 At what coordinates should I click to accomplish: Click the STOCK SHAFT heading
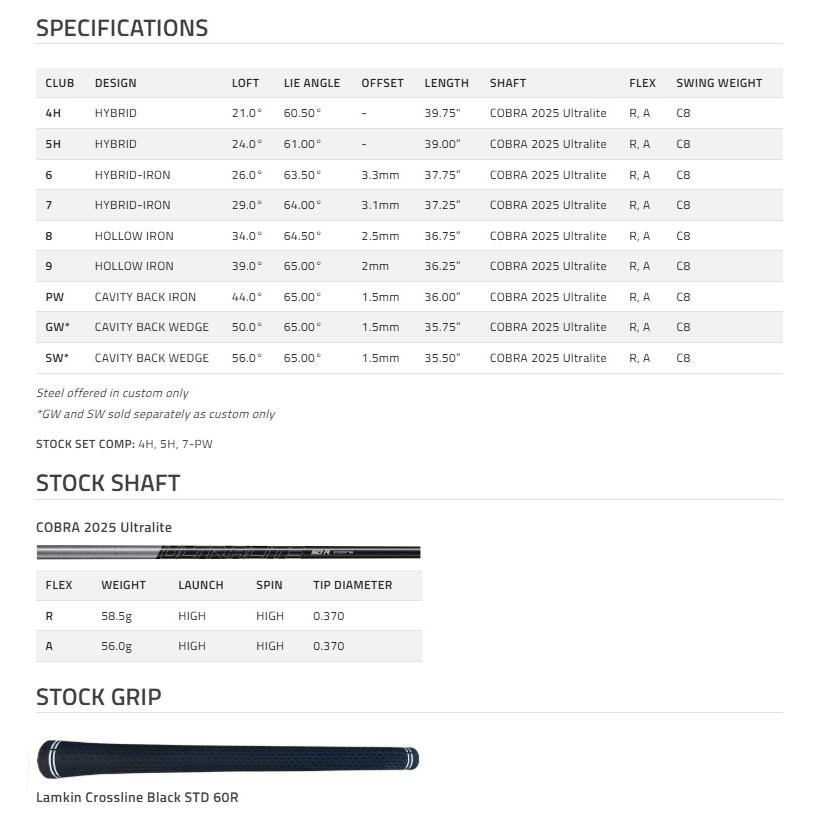[x=108, y=483]
